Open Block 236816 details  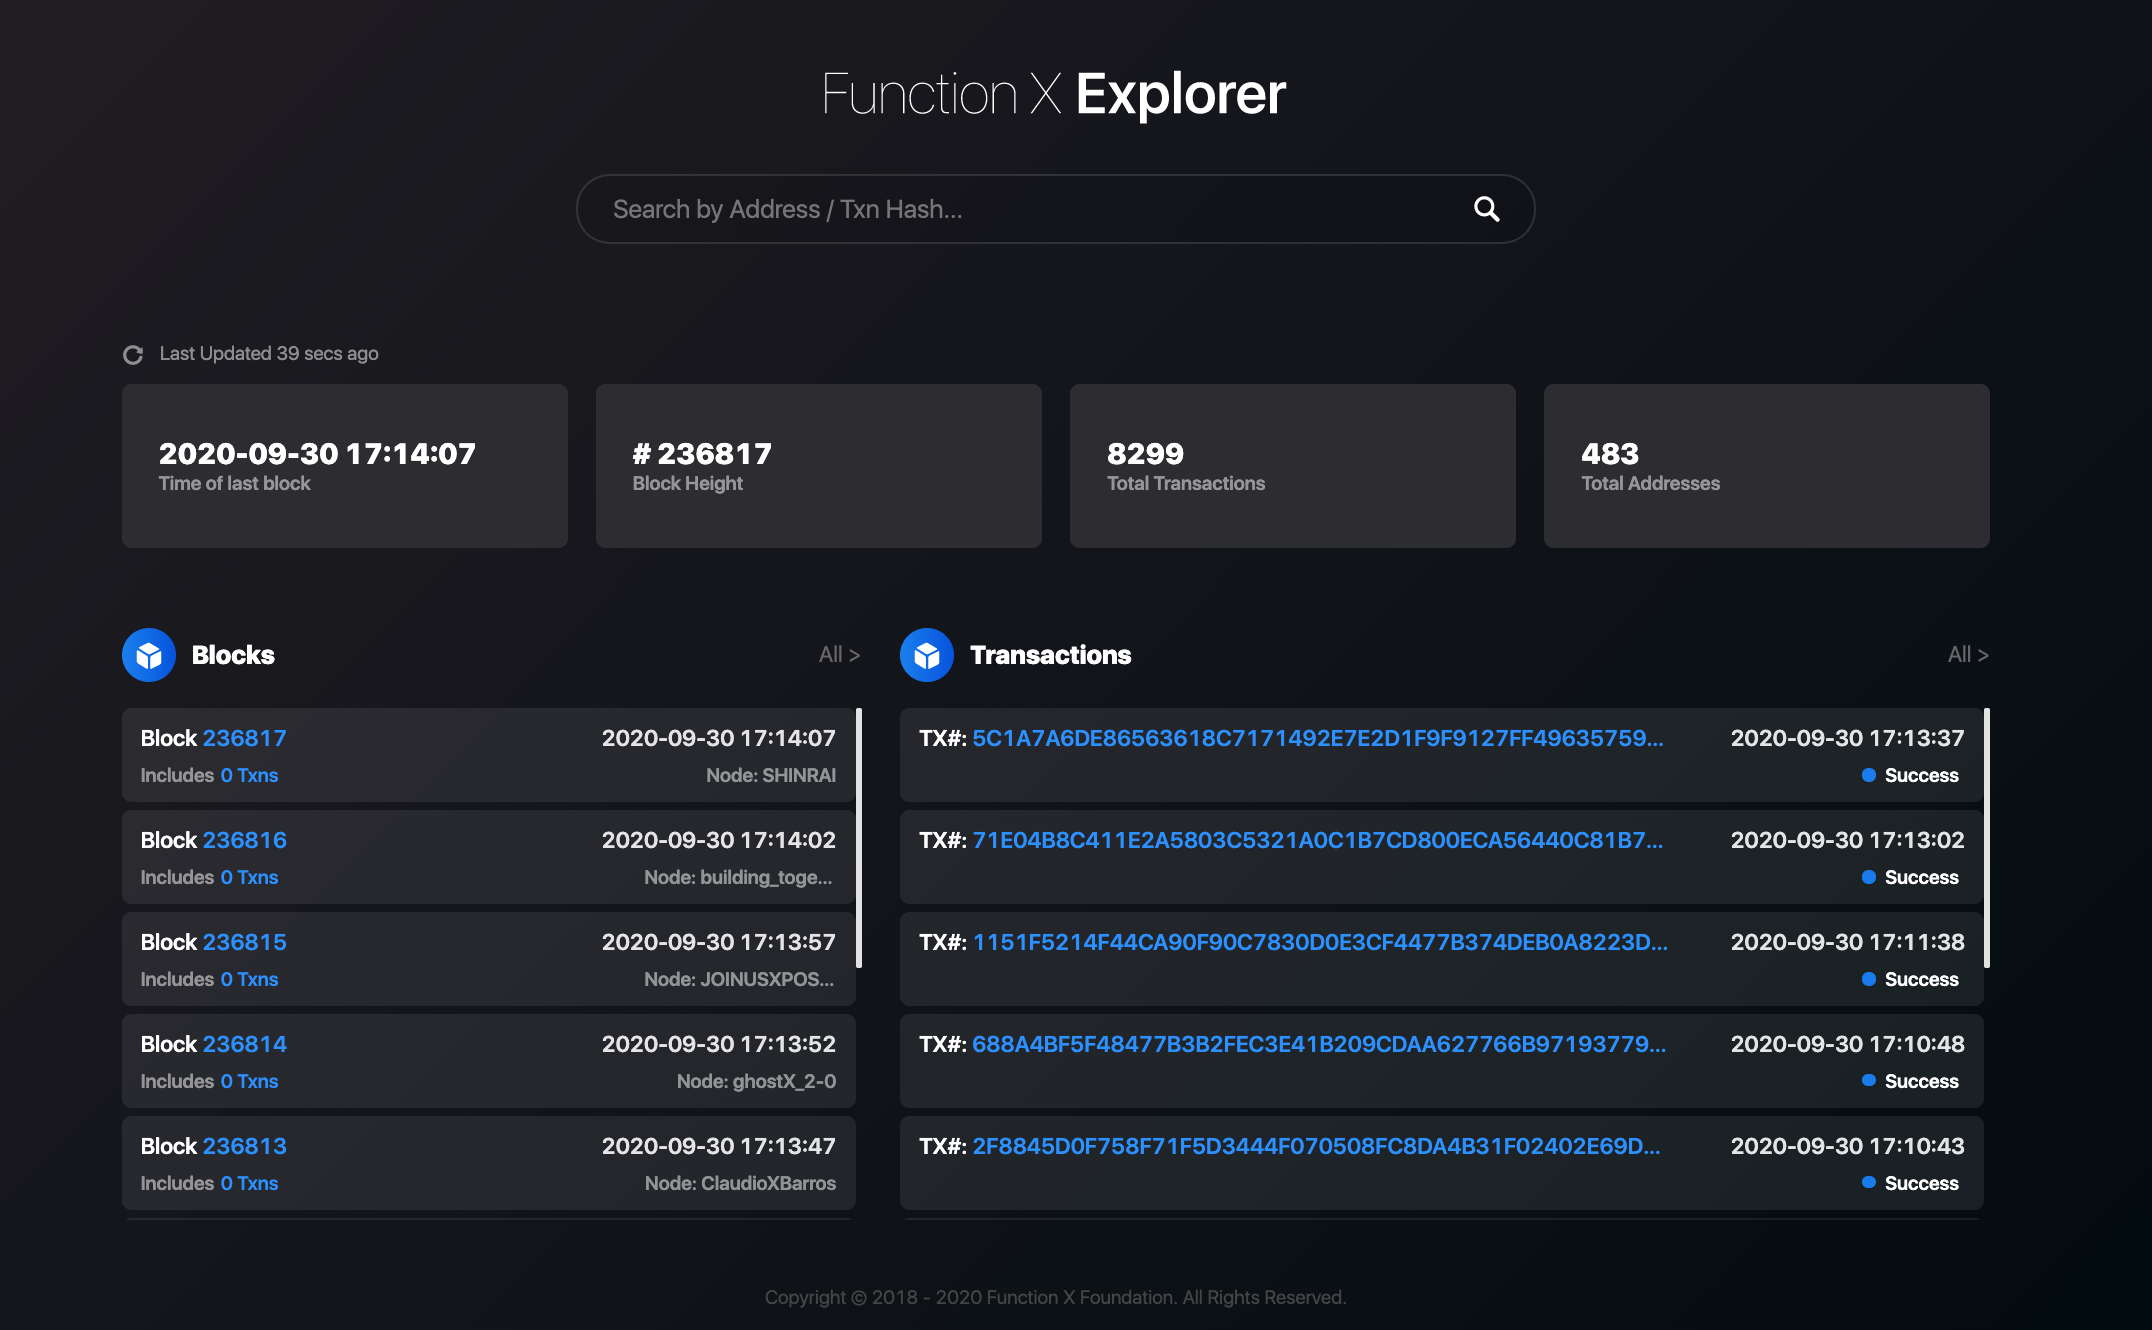coord(244,840)
